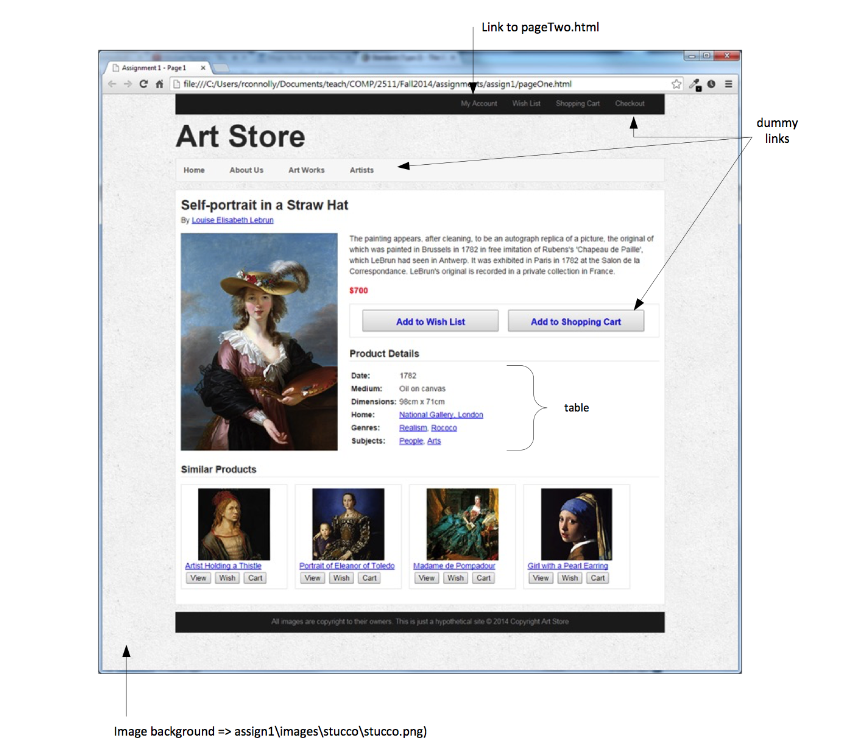Click the dark clock extension icon
The height and width of the screenshot is (744, 843).
click(x=711, y=85)
